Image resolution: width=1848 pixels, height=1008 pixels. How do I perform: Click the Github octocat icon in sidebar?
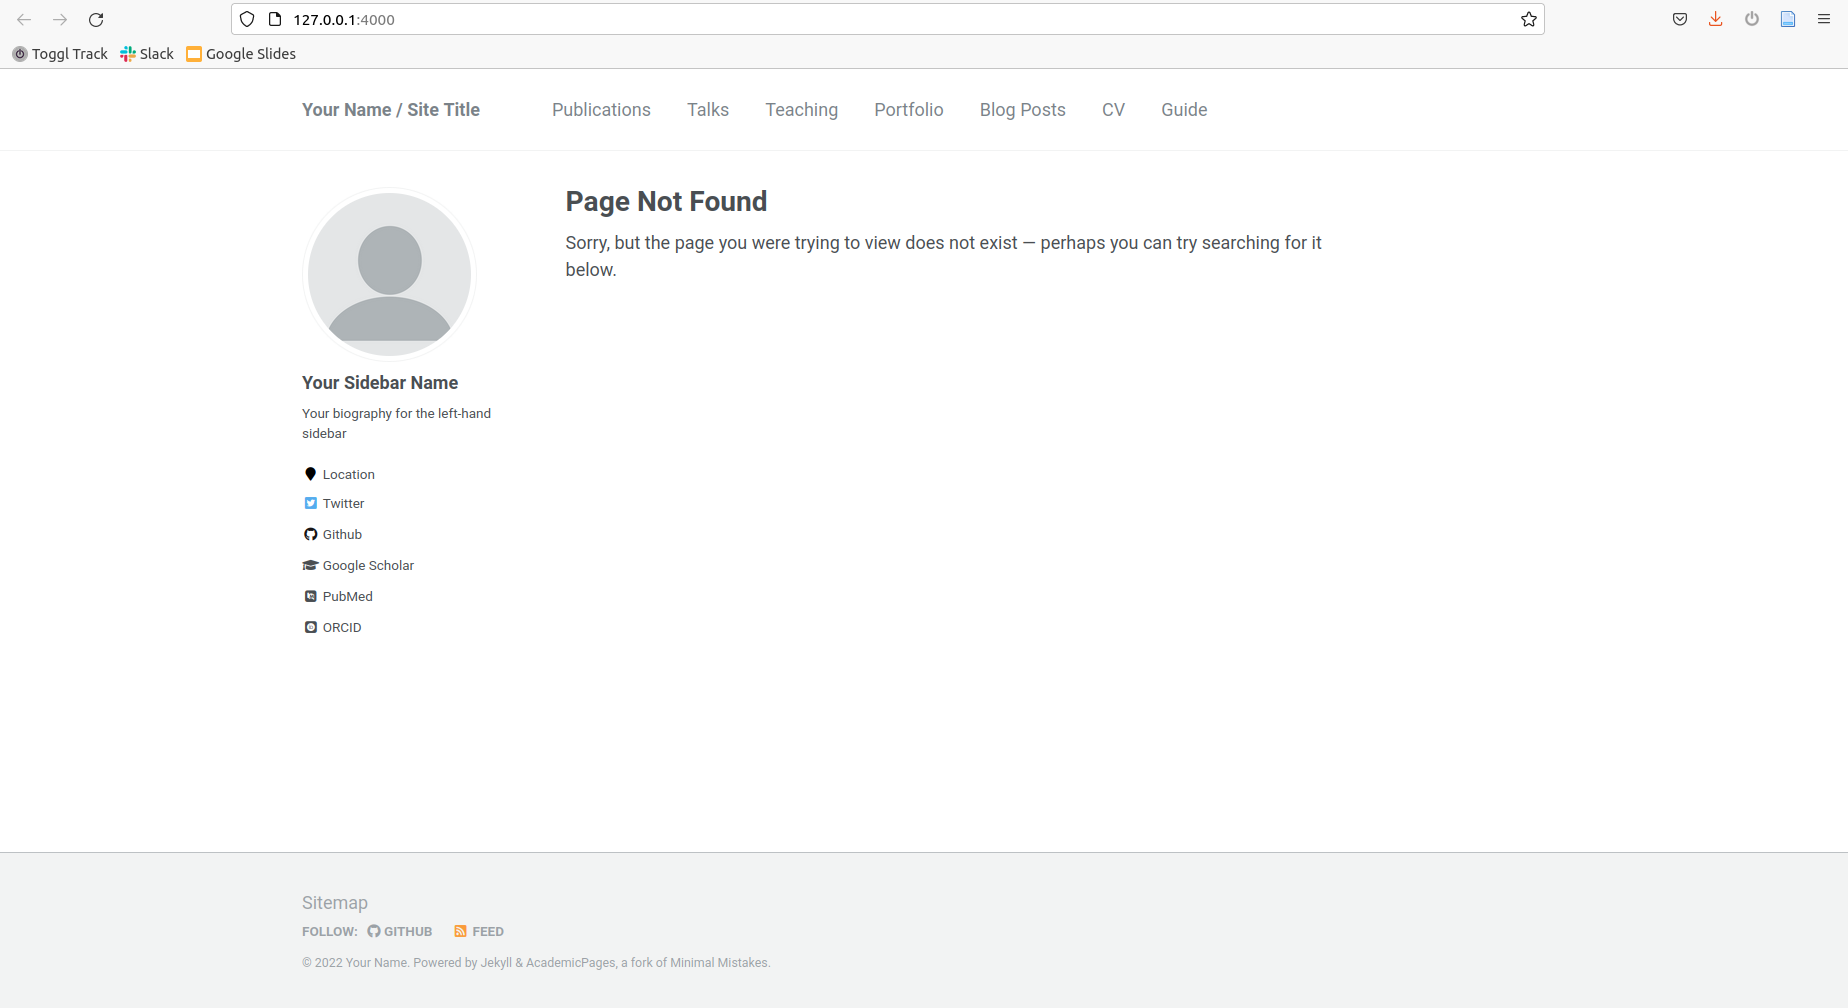(x=311, y=534)
